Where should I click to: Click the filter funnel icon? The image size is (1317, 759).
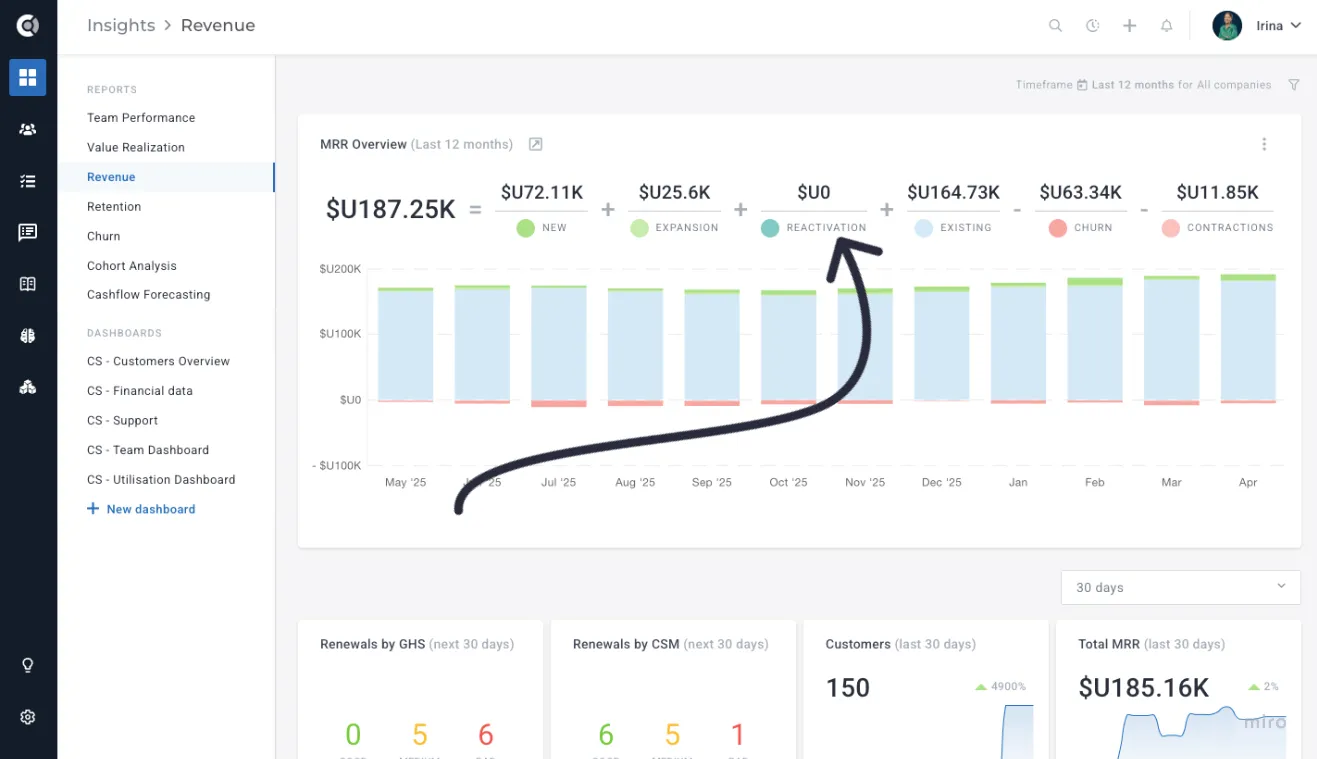[x=1294, y=85]
